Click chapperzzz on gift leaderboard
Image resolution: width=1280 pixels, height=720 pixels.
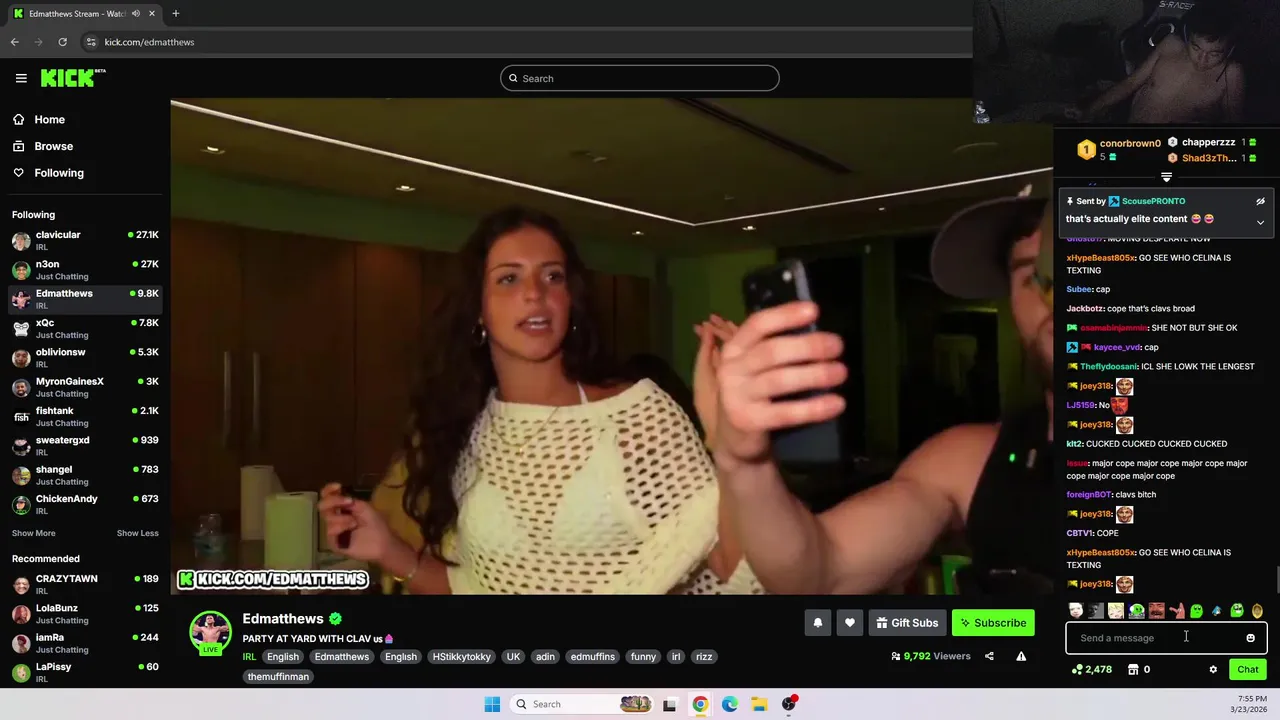(x=1208, y=142)
